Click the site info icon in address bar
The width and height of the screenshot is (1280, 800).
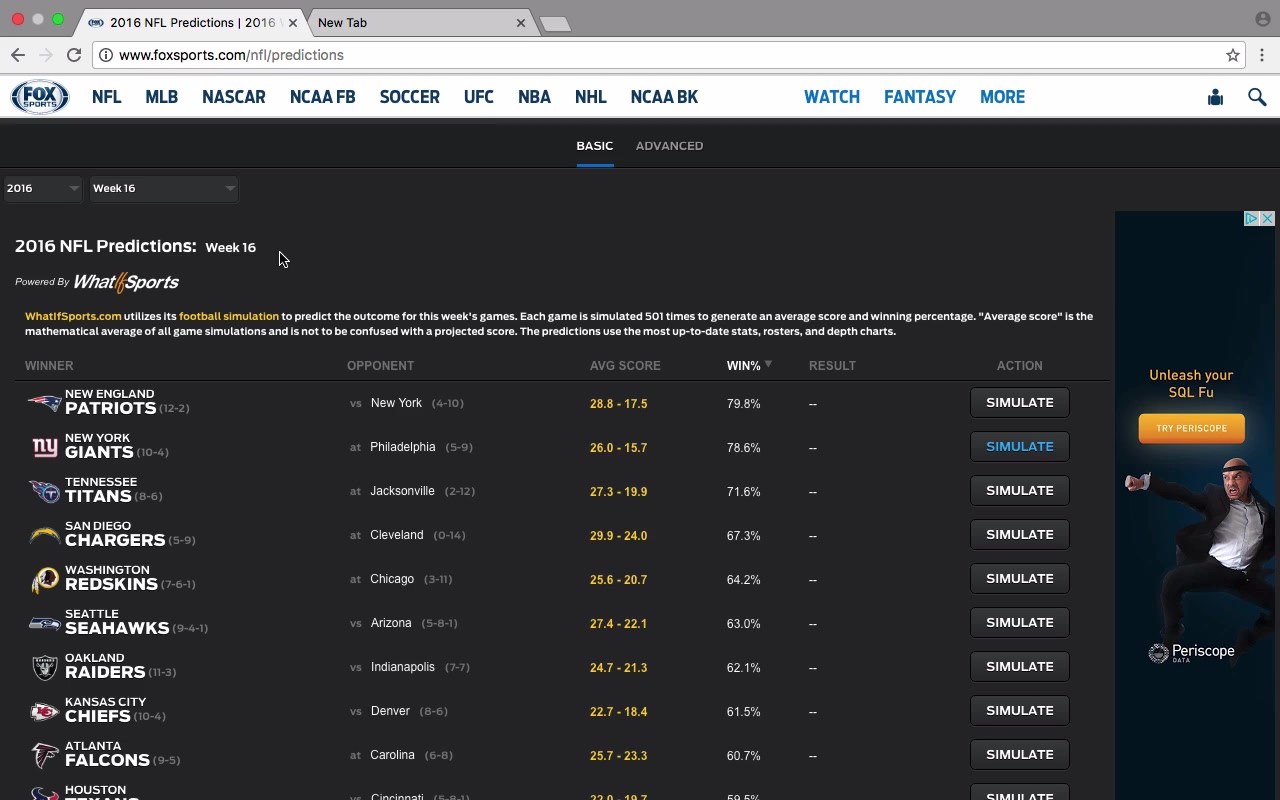click(105, 55)
